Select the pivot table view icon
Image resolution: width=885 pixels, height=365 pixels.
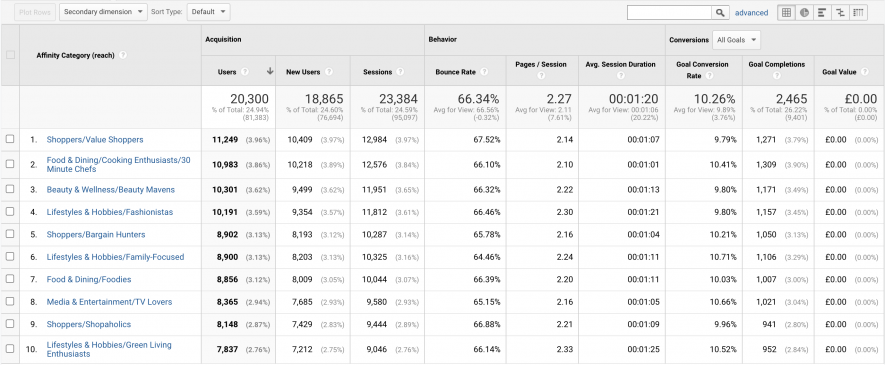pos(858,12)
